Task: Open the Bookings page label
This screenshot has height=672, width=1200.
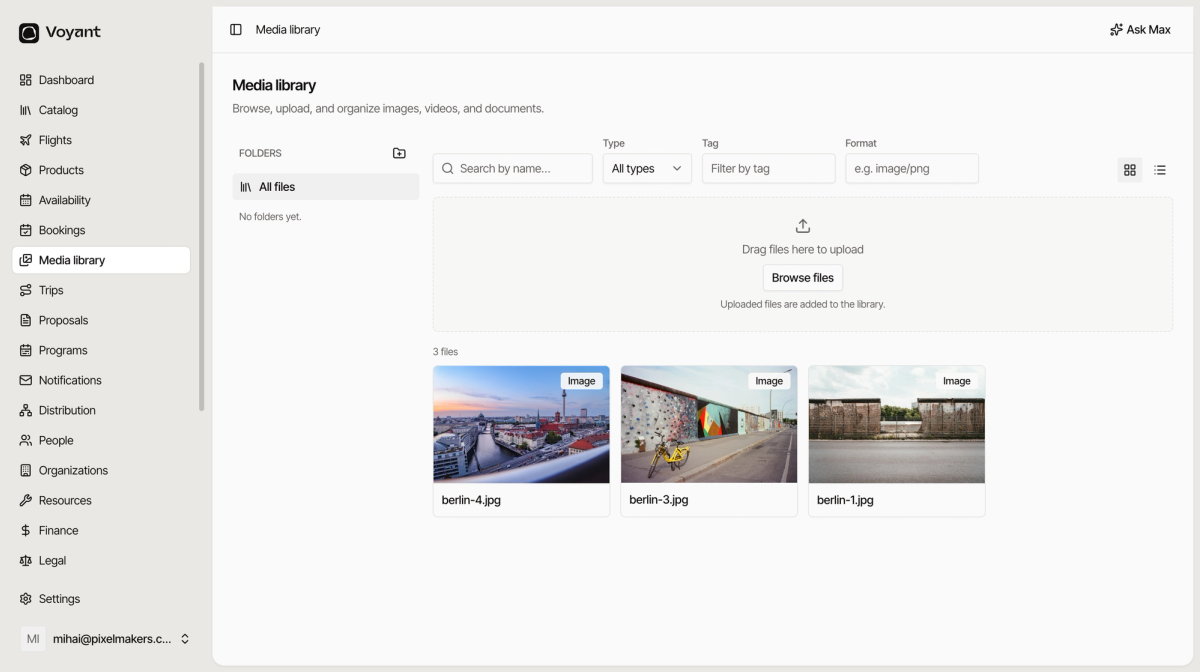Action: 62,230
